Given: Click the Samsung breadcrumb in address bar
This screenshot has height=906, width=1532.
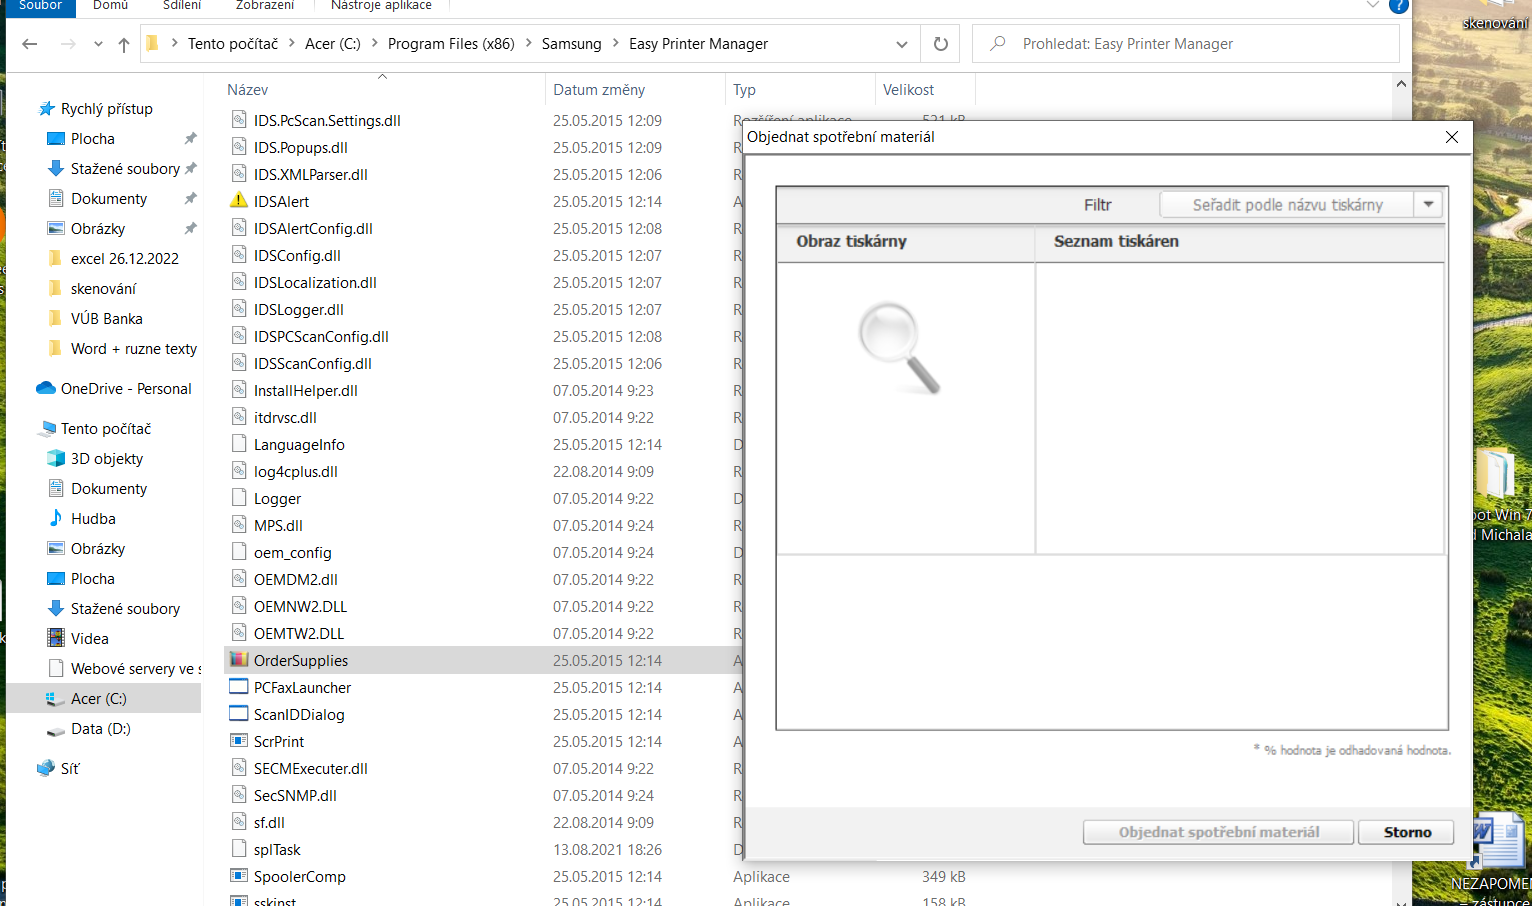Looking at the screenshot, I should (x=572, y=44).
